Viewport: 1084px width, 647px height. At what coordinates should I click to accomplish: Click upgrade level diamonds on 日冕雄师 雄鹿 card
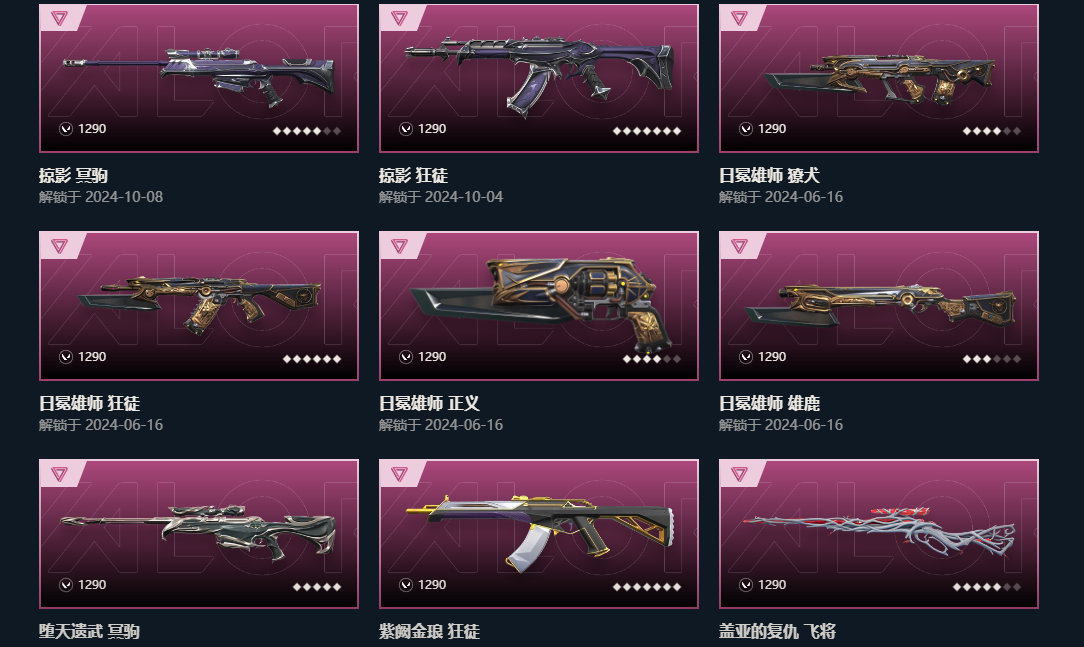(x=991, y=359)
